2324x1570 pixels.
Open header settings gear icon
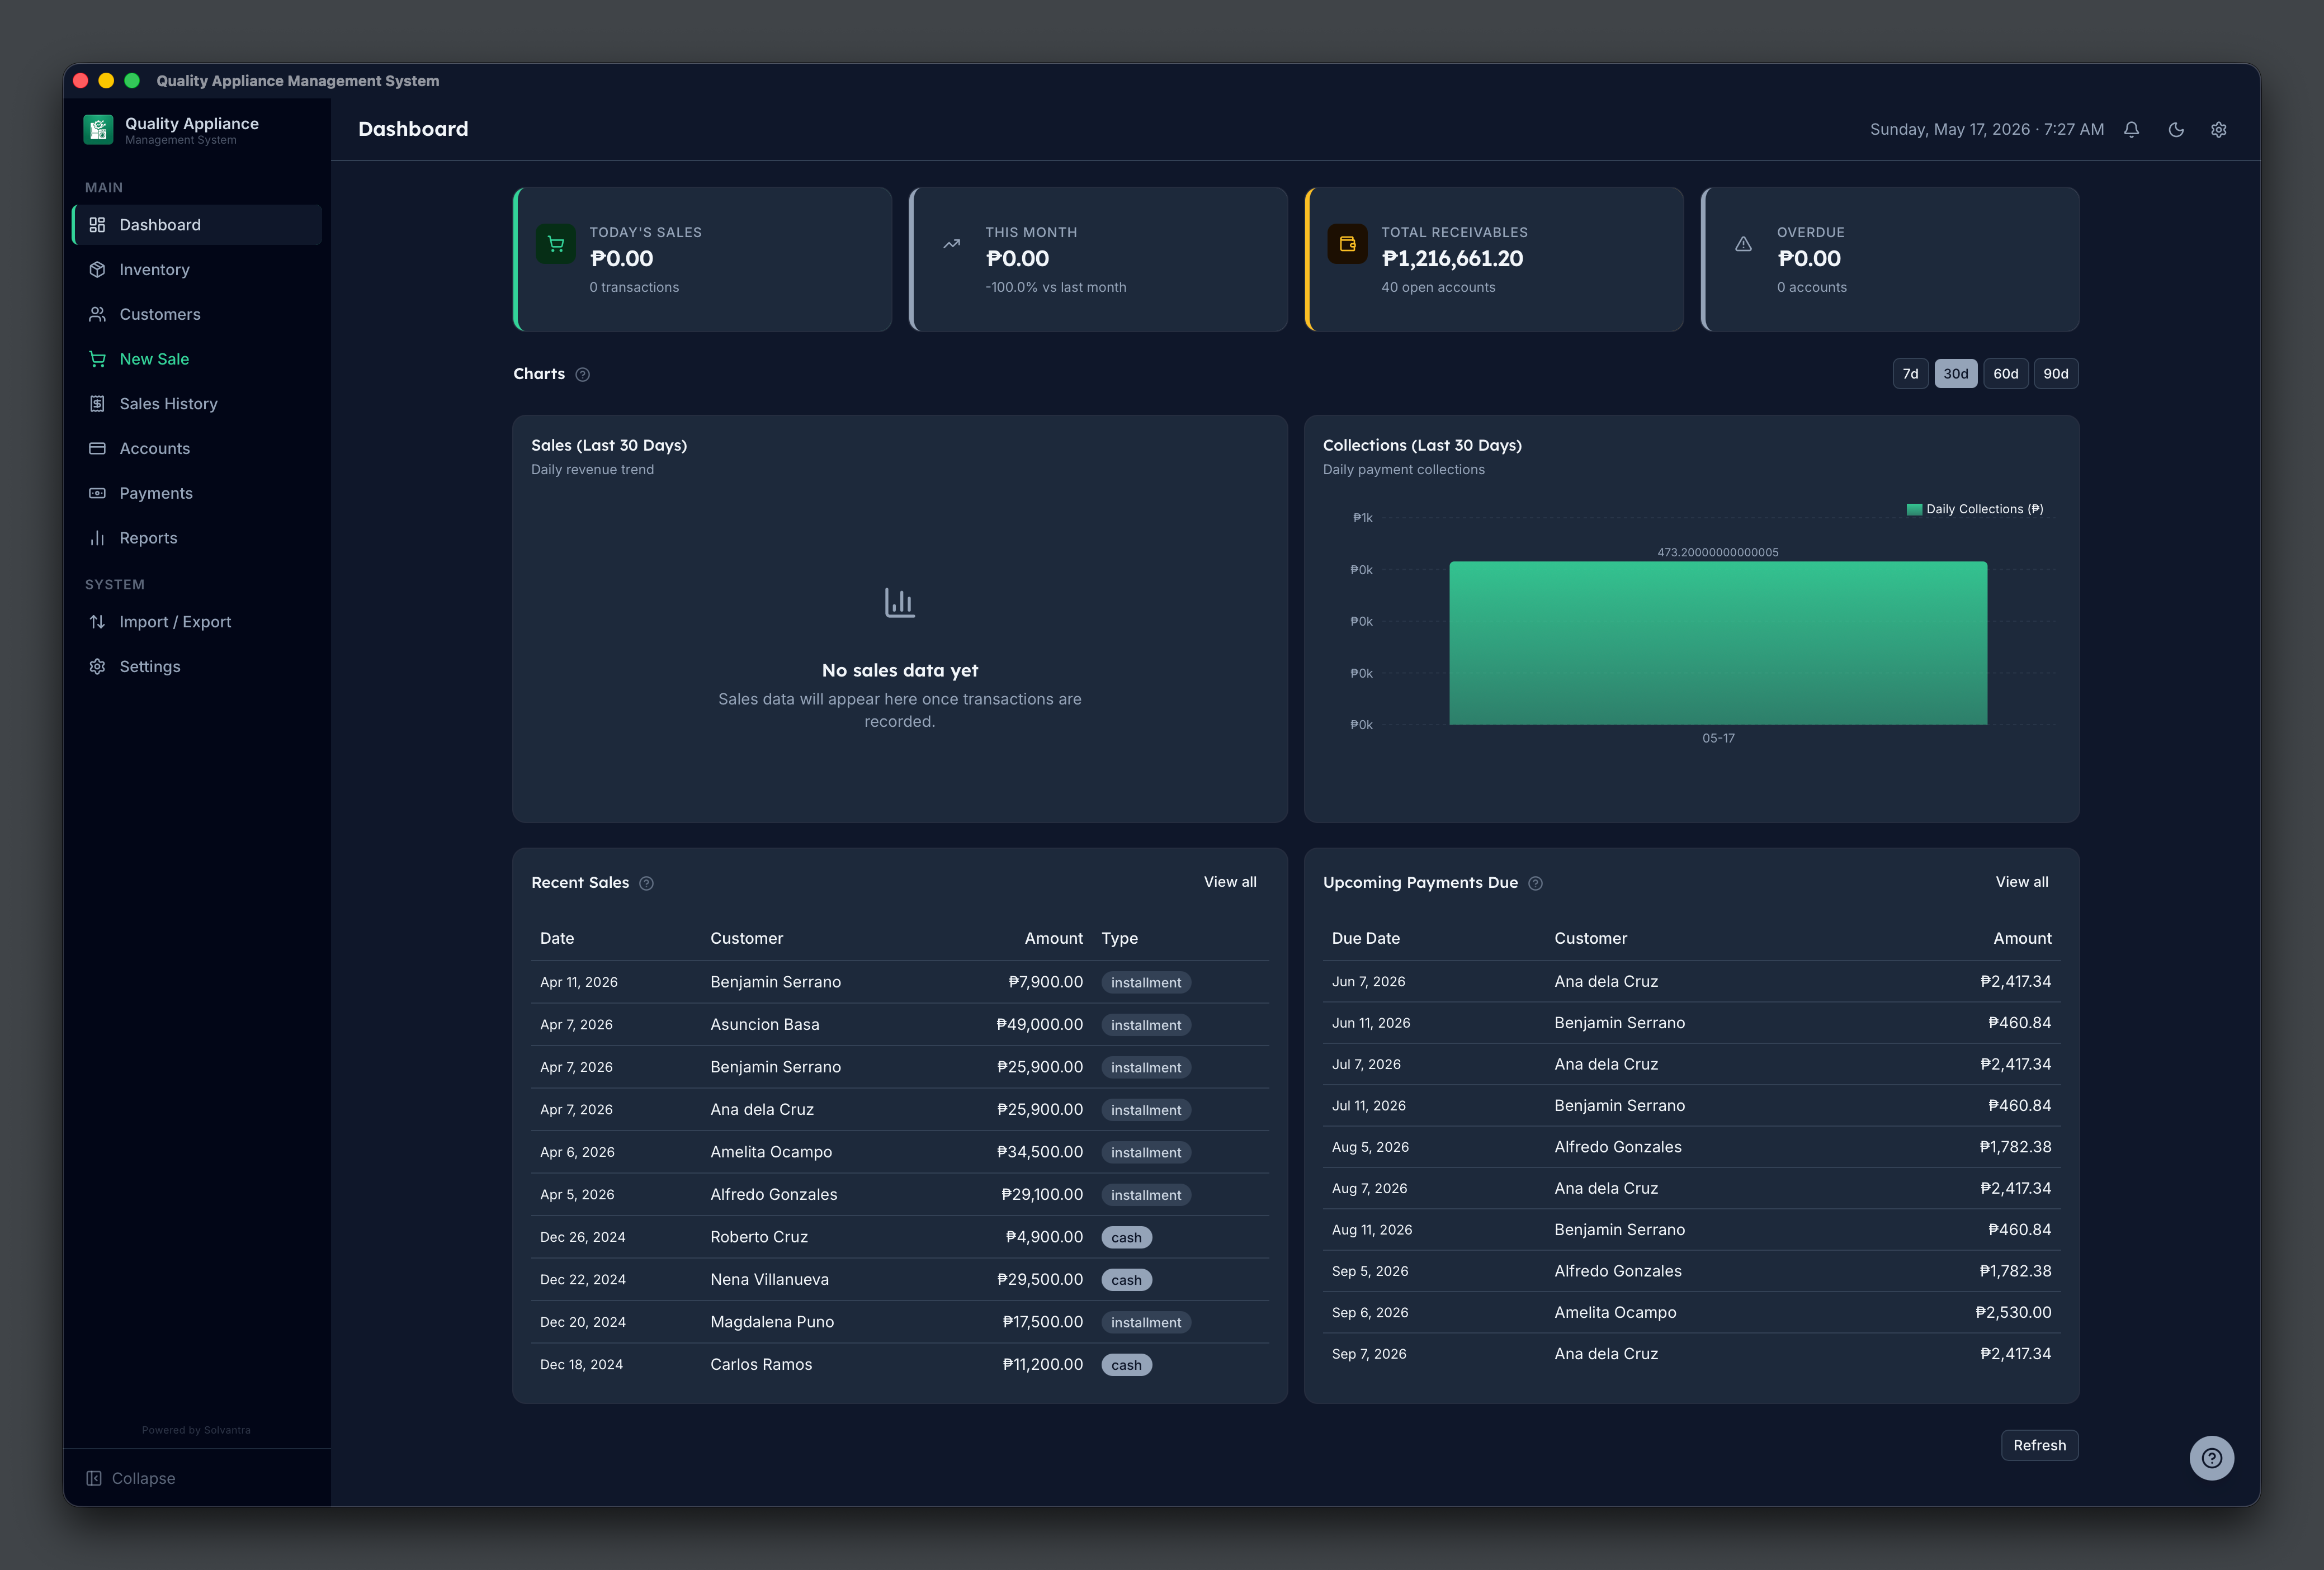2218,130
